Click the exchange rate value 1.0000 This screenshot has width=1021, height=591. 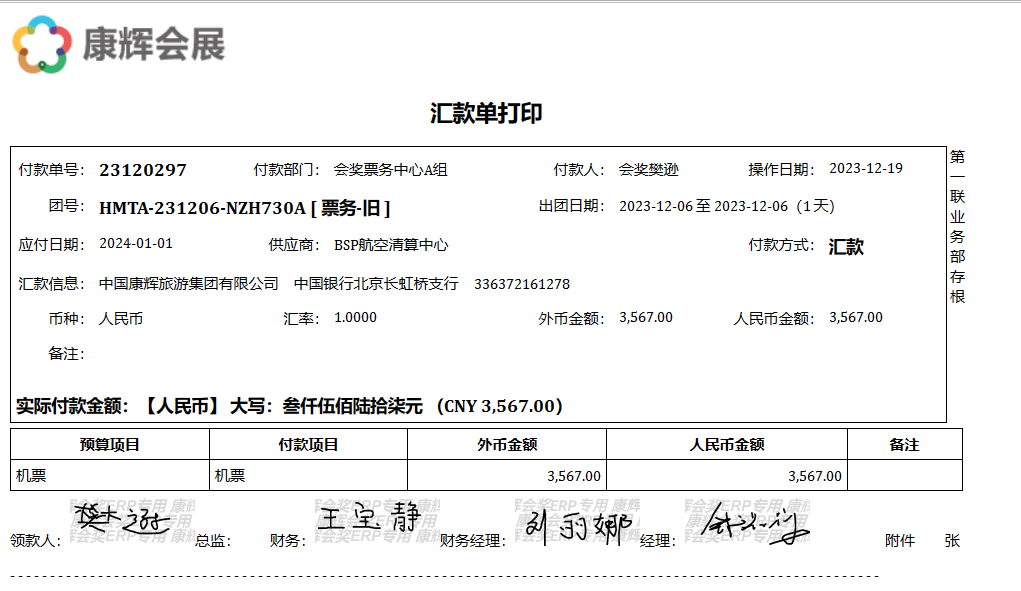coord(355,318)
